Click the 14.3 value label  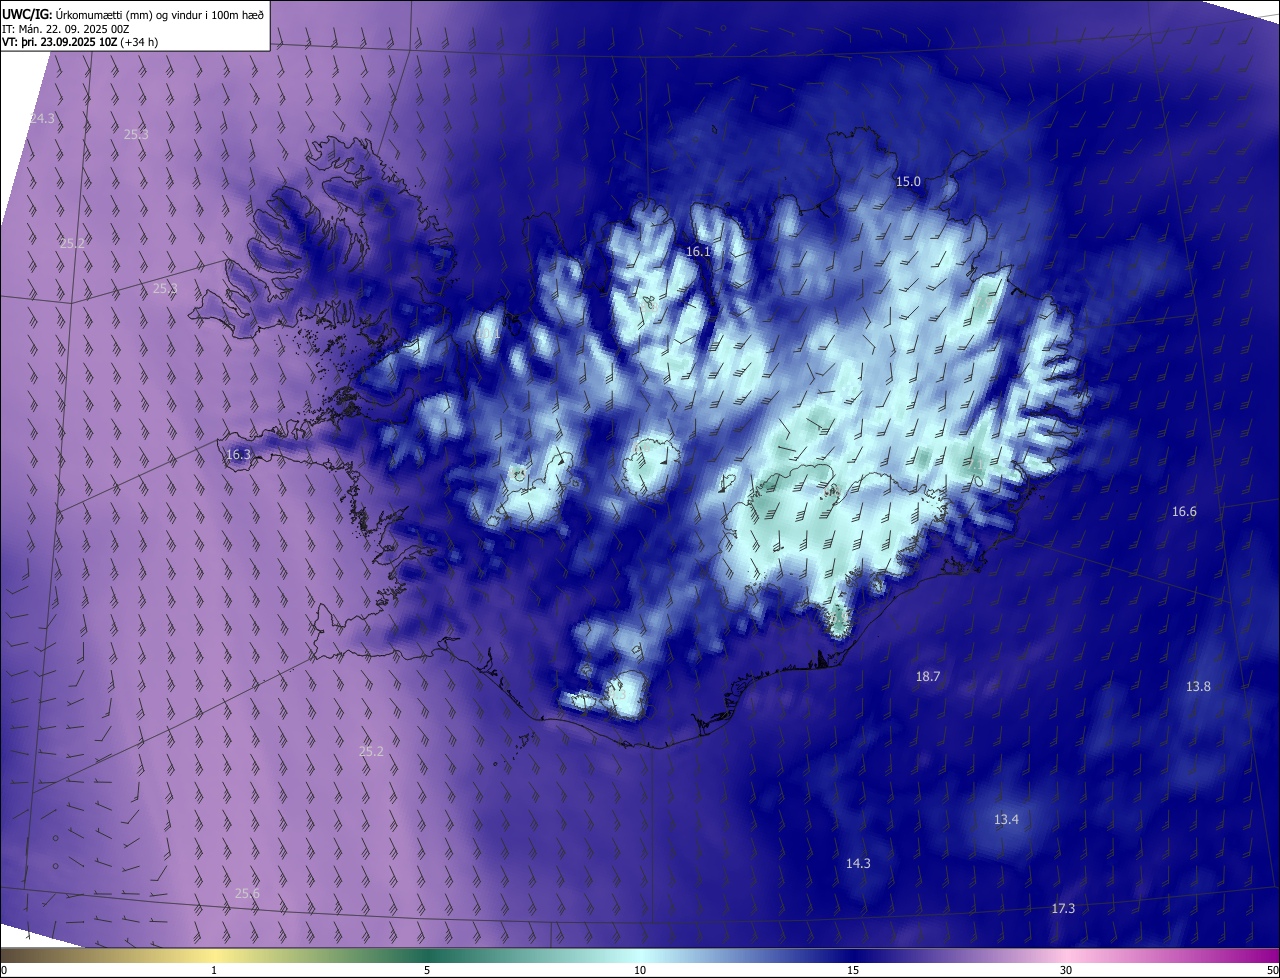click(858, 864)
